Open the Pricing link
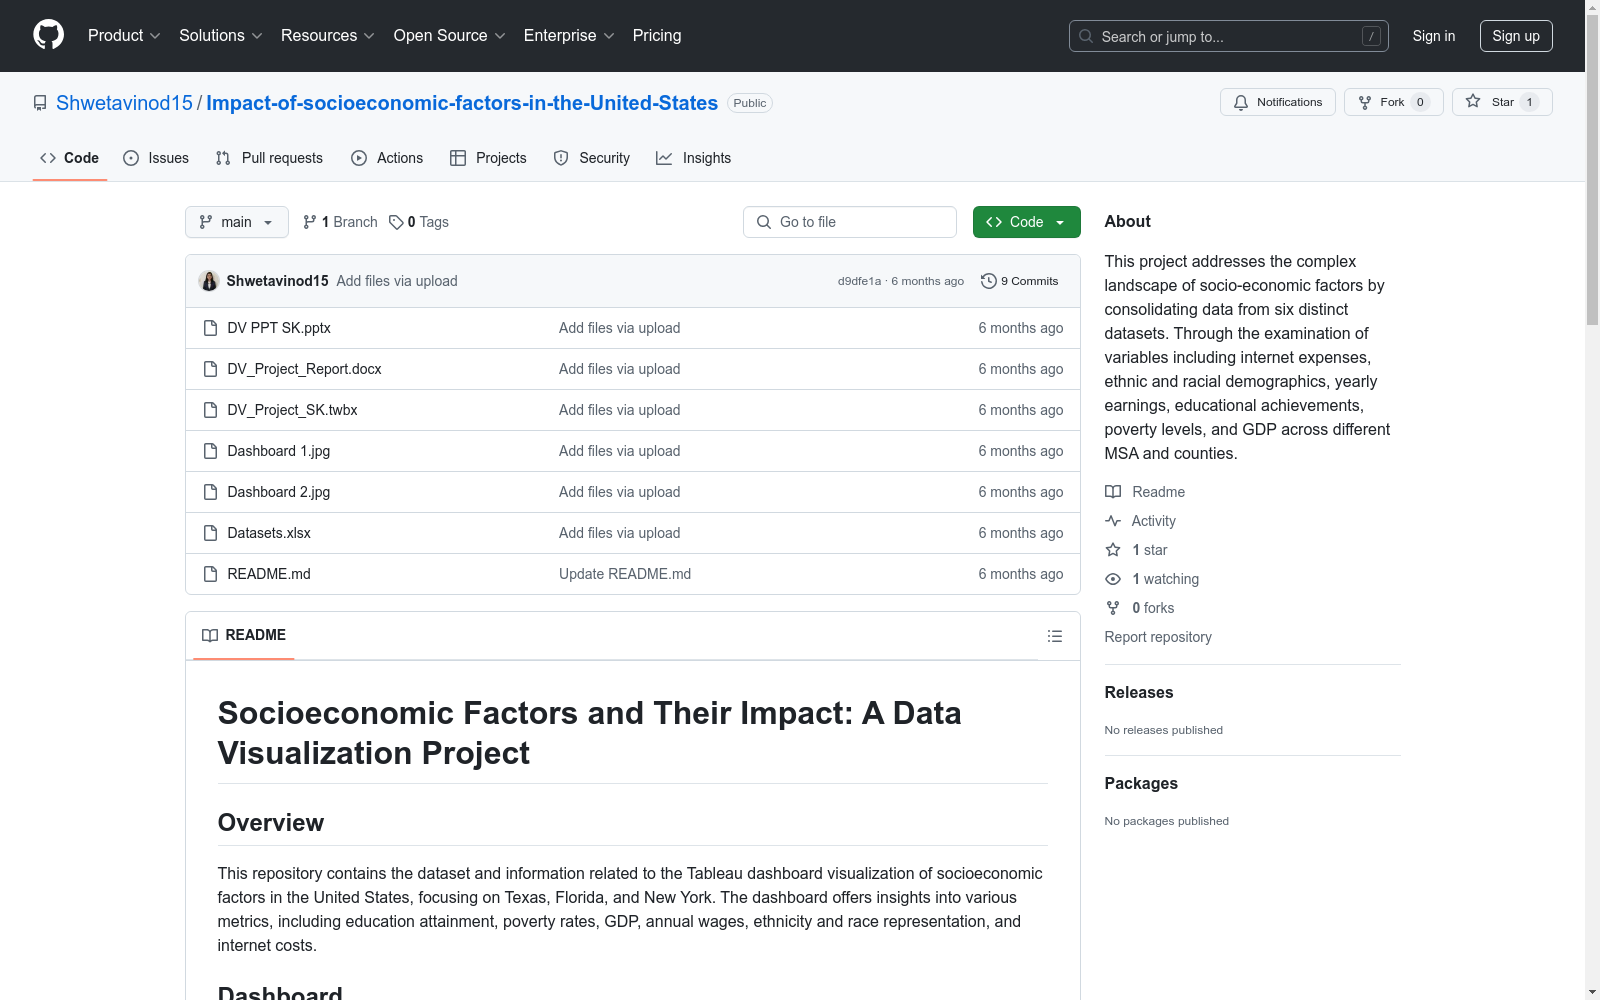 point(657,36)
